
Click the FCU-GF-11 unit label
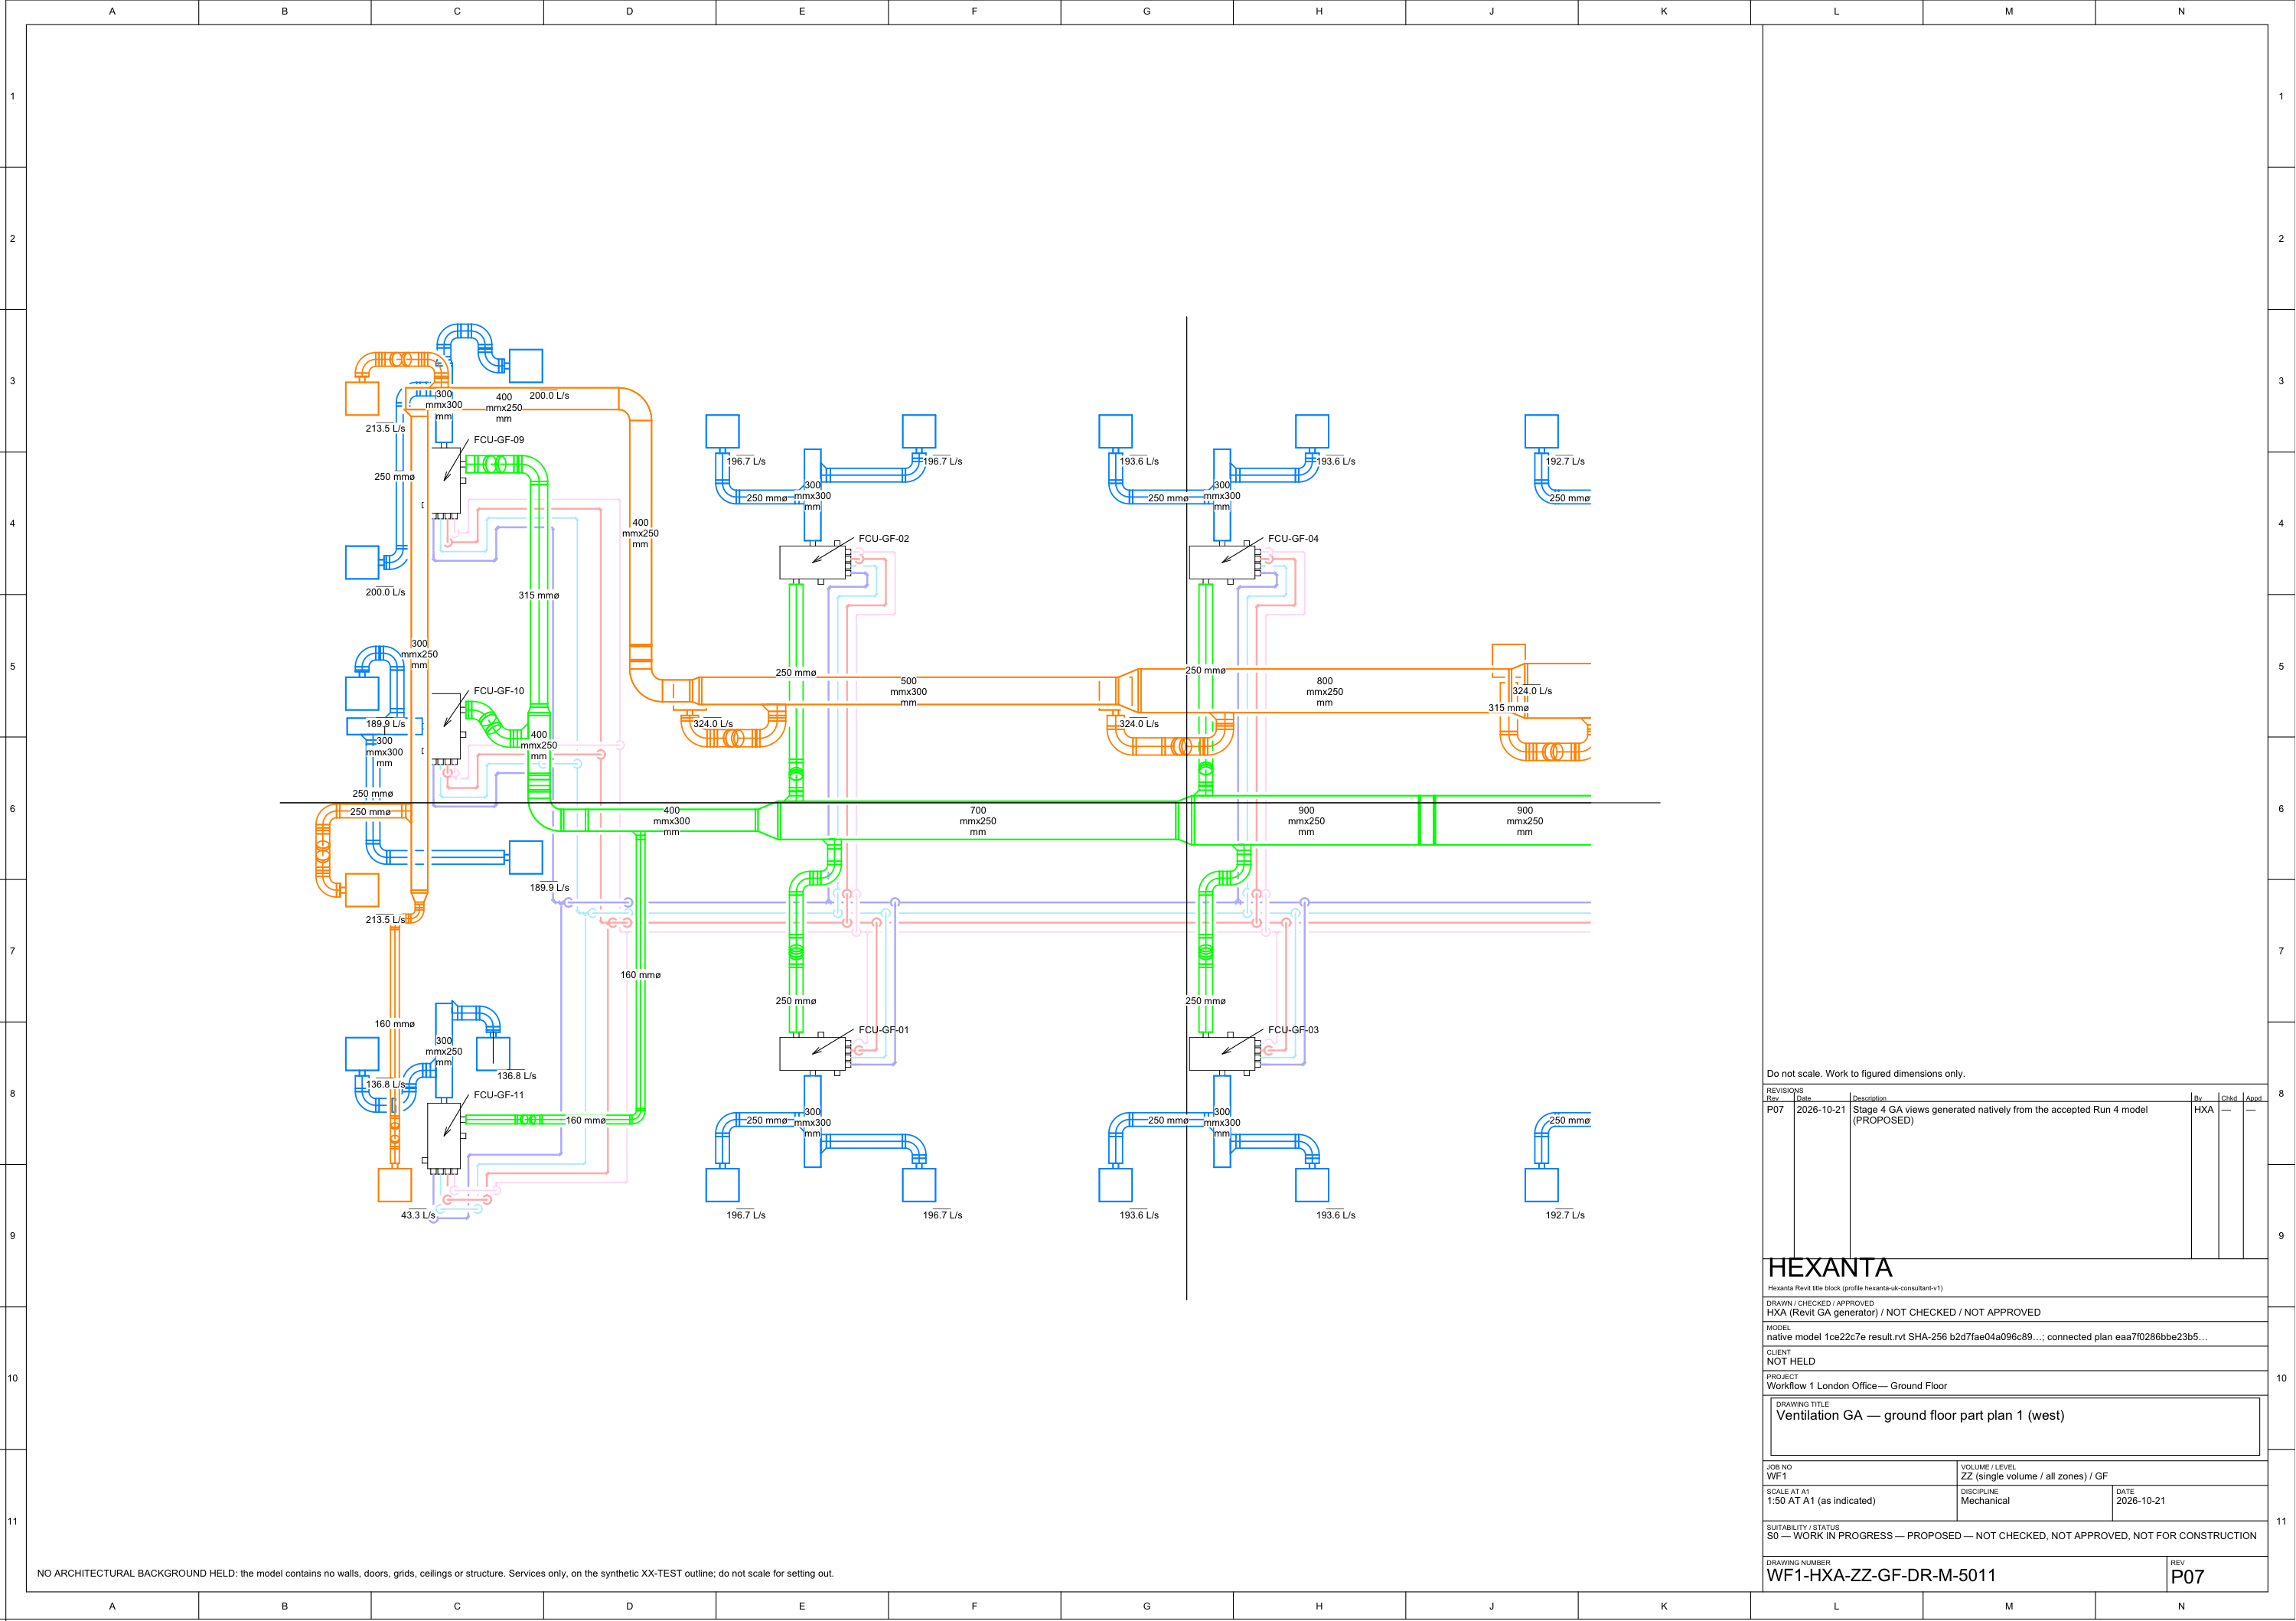498,1095
